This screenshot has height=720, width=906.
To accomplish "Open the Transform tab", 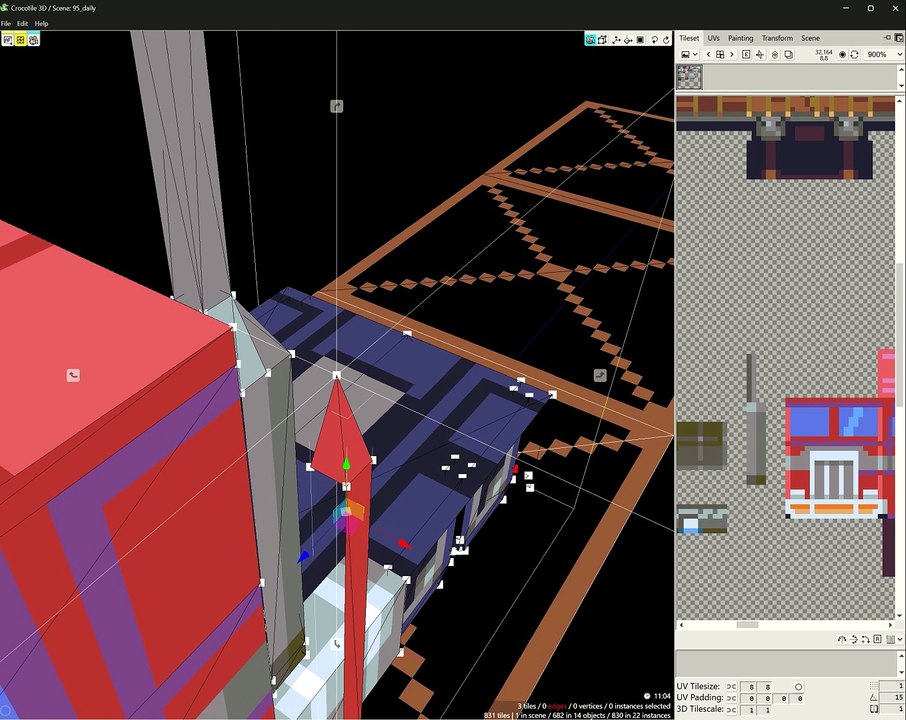I will 777,38.
